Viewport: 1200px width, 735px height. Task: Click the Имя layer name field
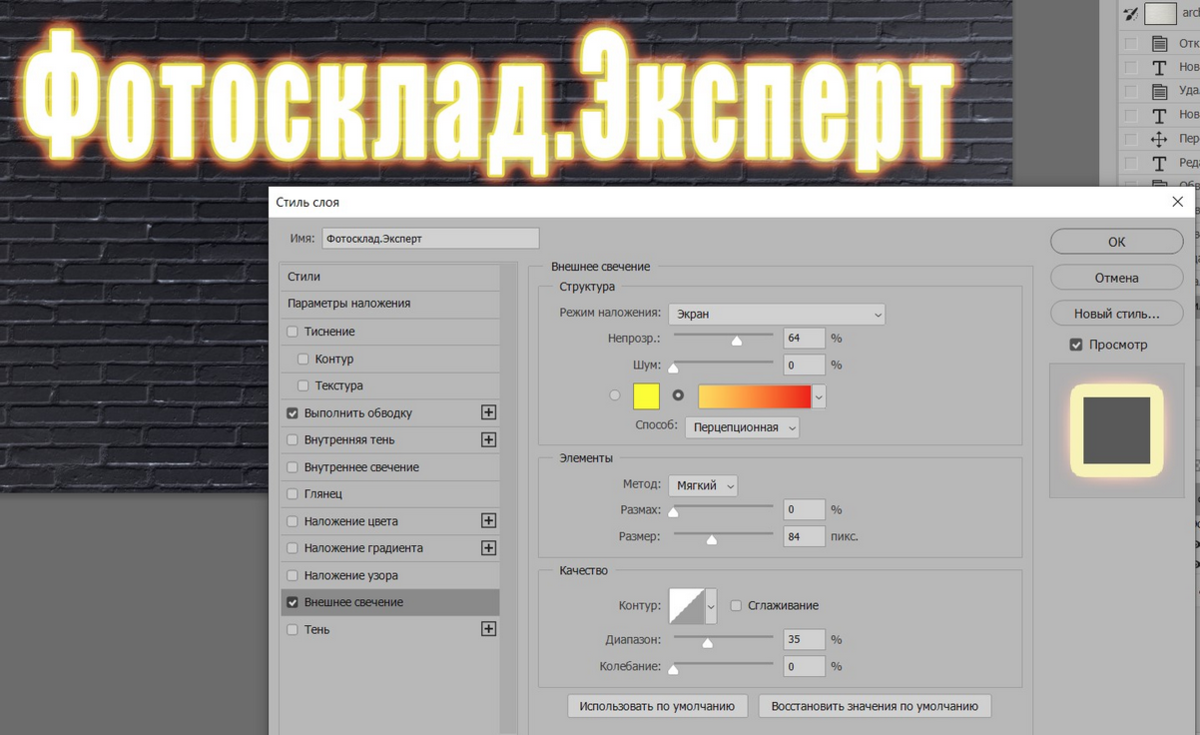coord(430,239)
